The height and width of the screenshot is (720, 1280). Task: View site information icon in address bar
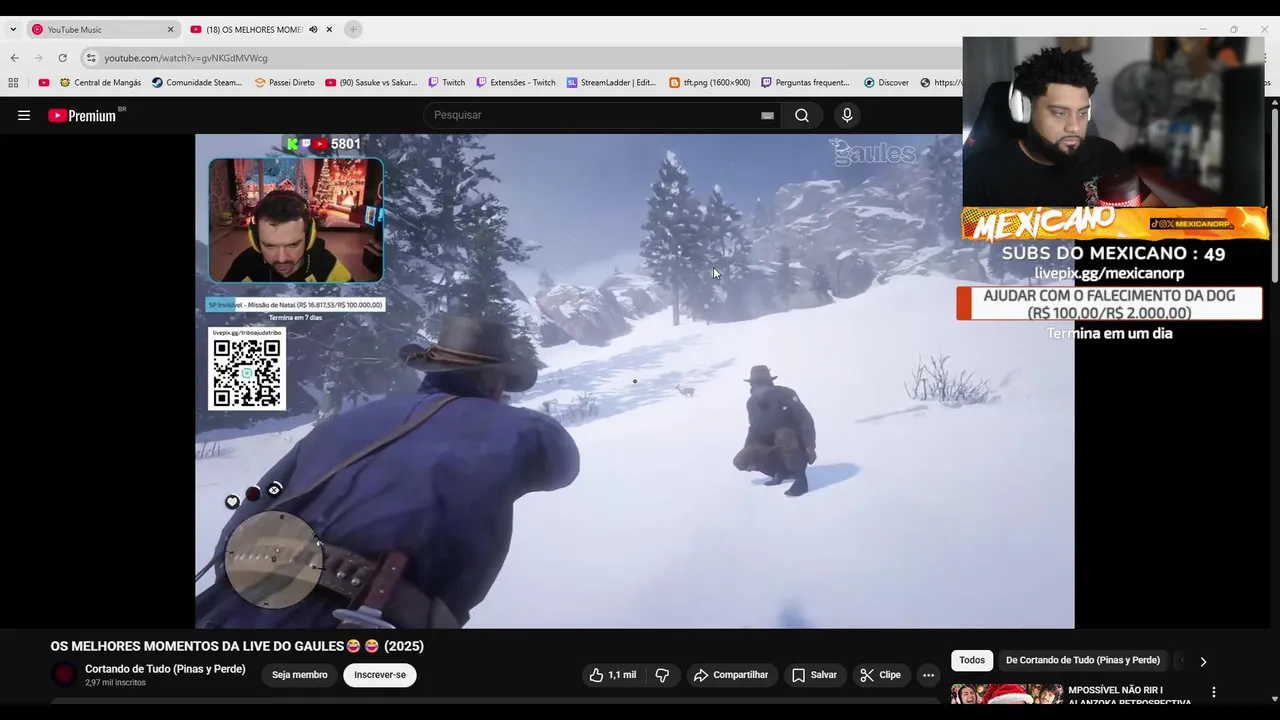click(91, 58)
